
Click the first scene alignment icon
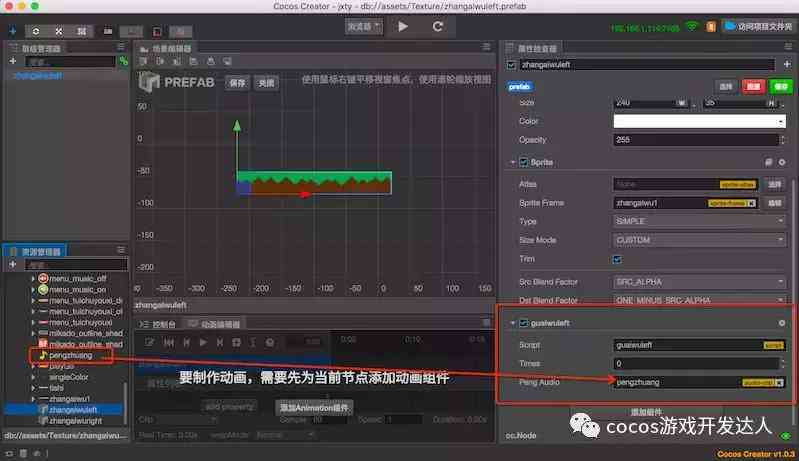[x=144, y=62]
